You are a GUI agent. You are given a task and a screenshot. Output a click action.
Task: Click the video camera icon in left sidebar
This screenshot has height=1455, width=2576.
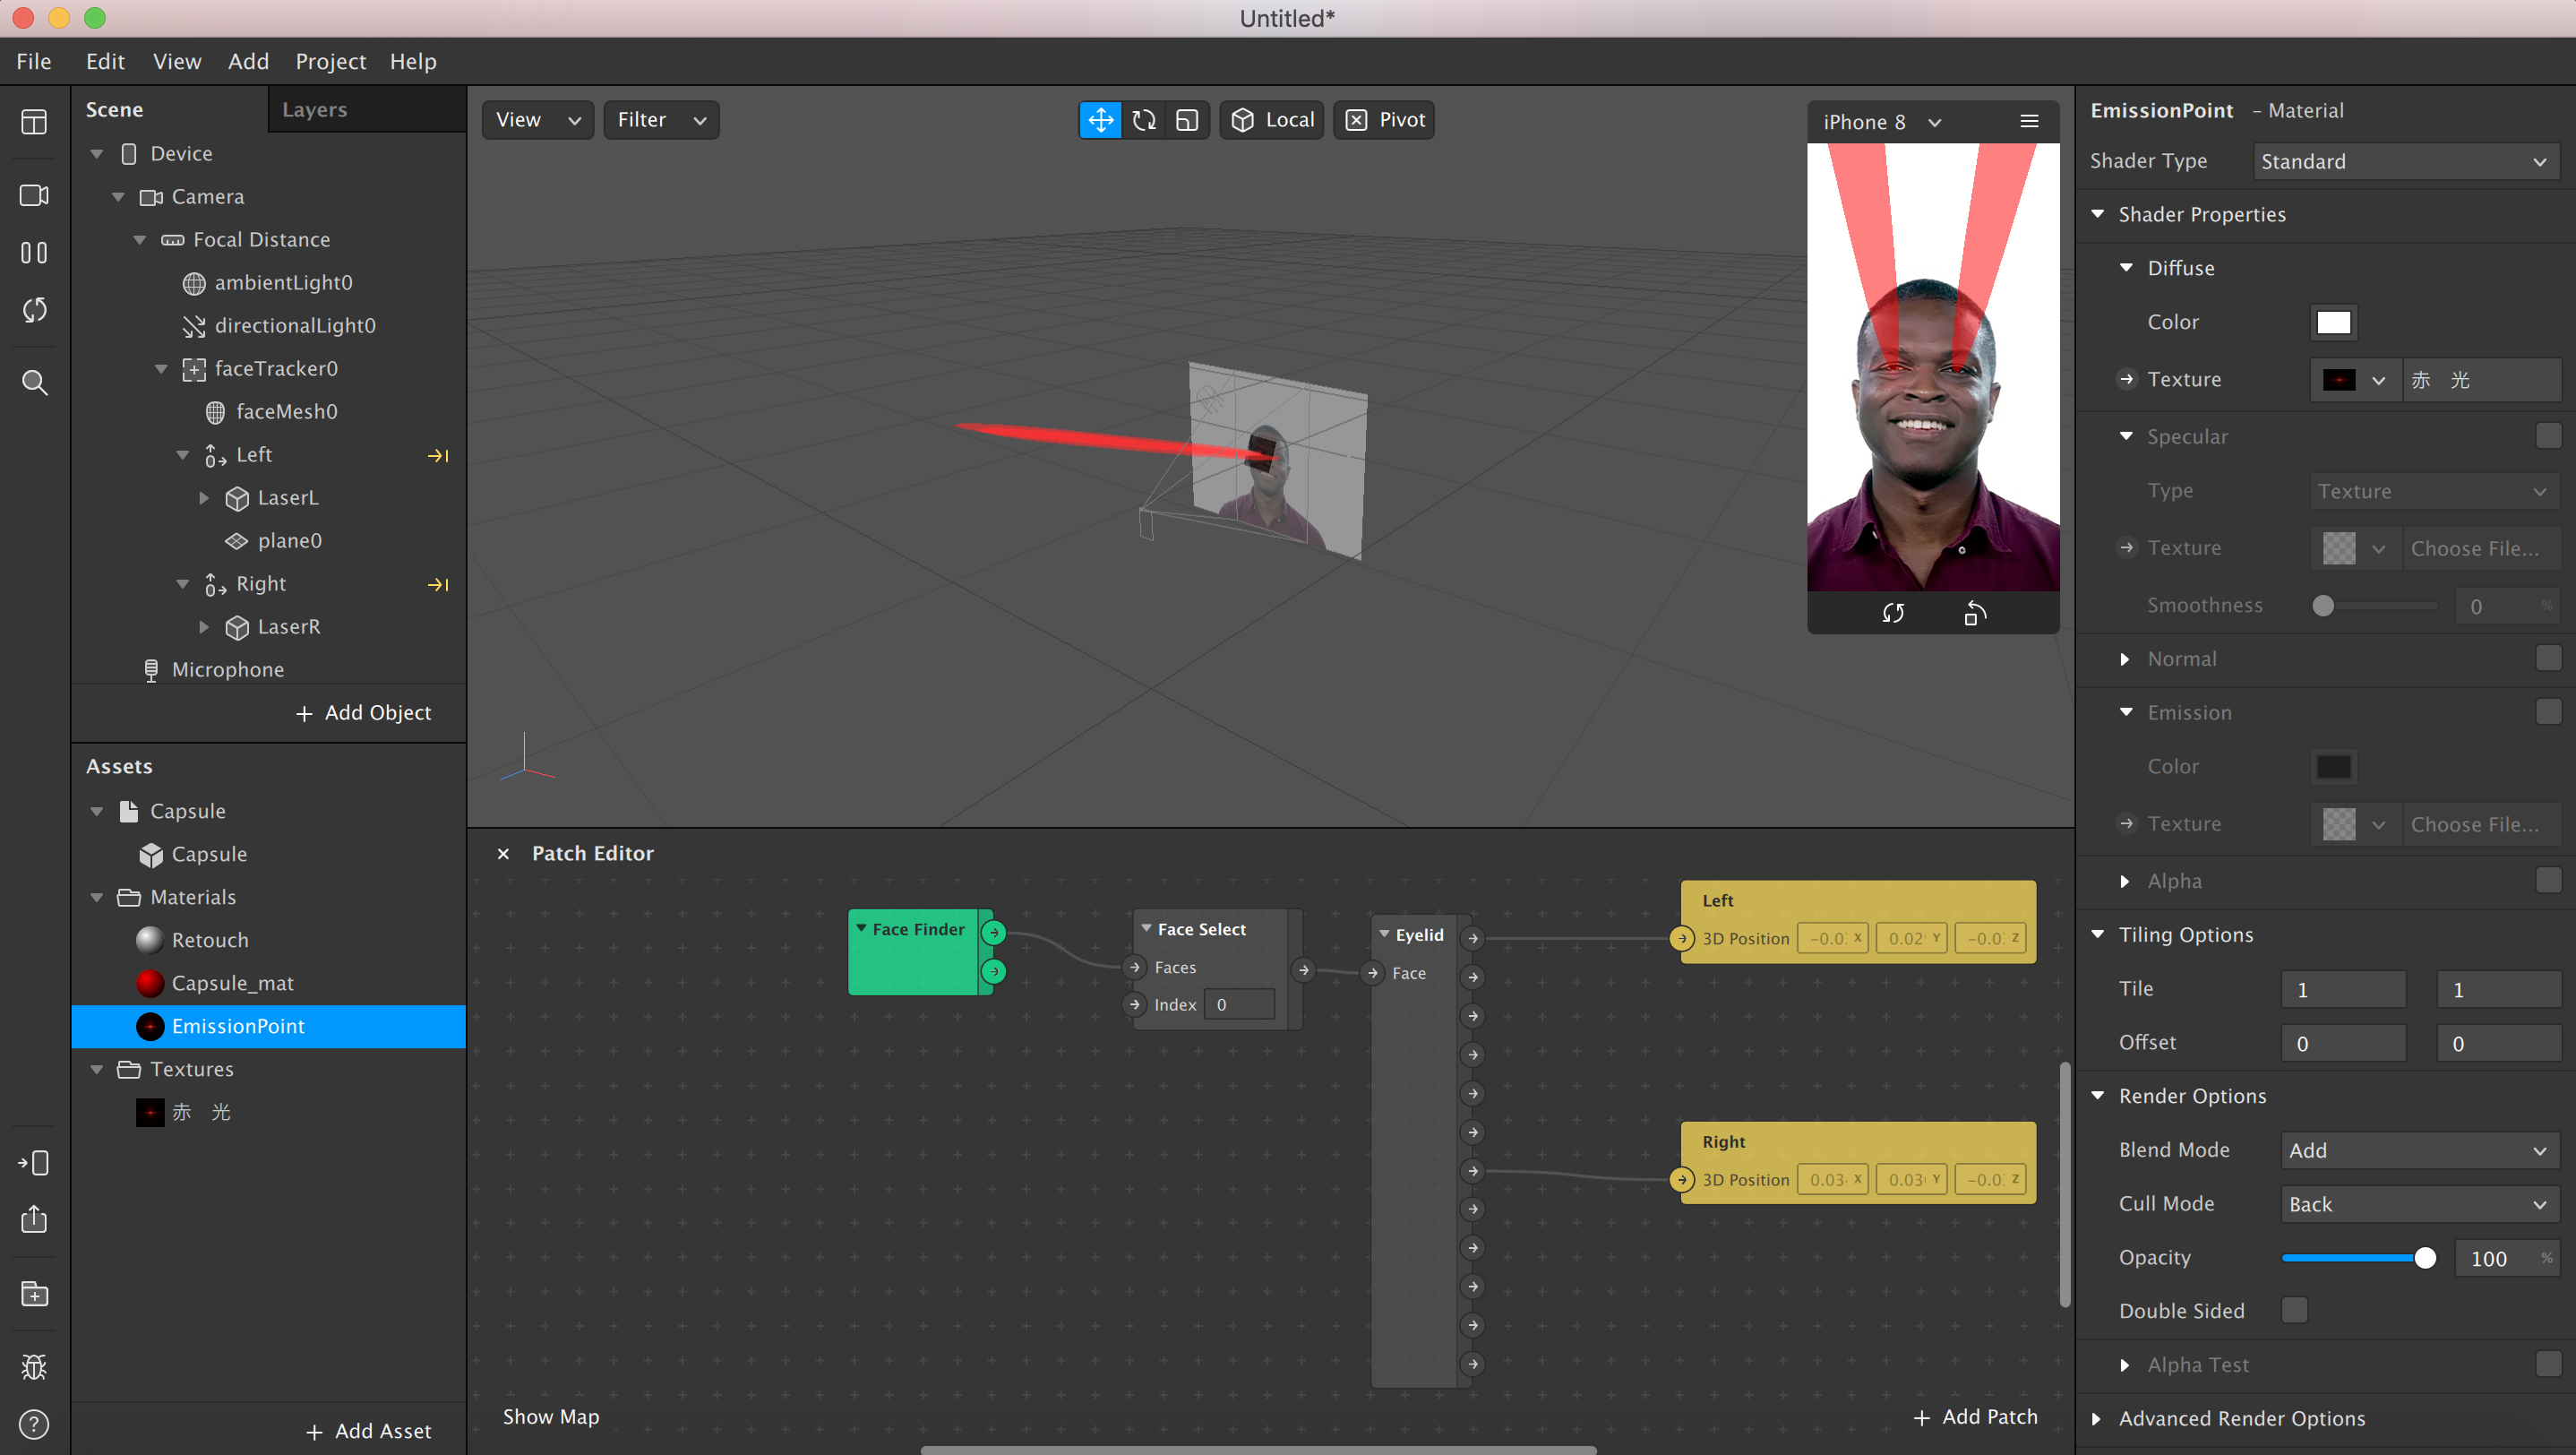tap(34, 195)
